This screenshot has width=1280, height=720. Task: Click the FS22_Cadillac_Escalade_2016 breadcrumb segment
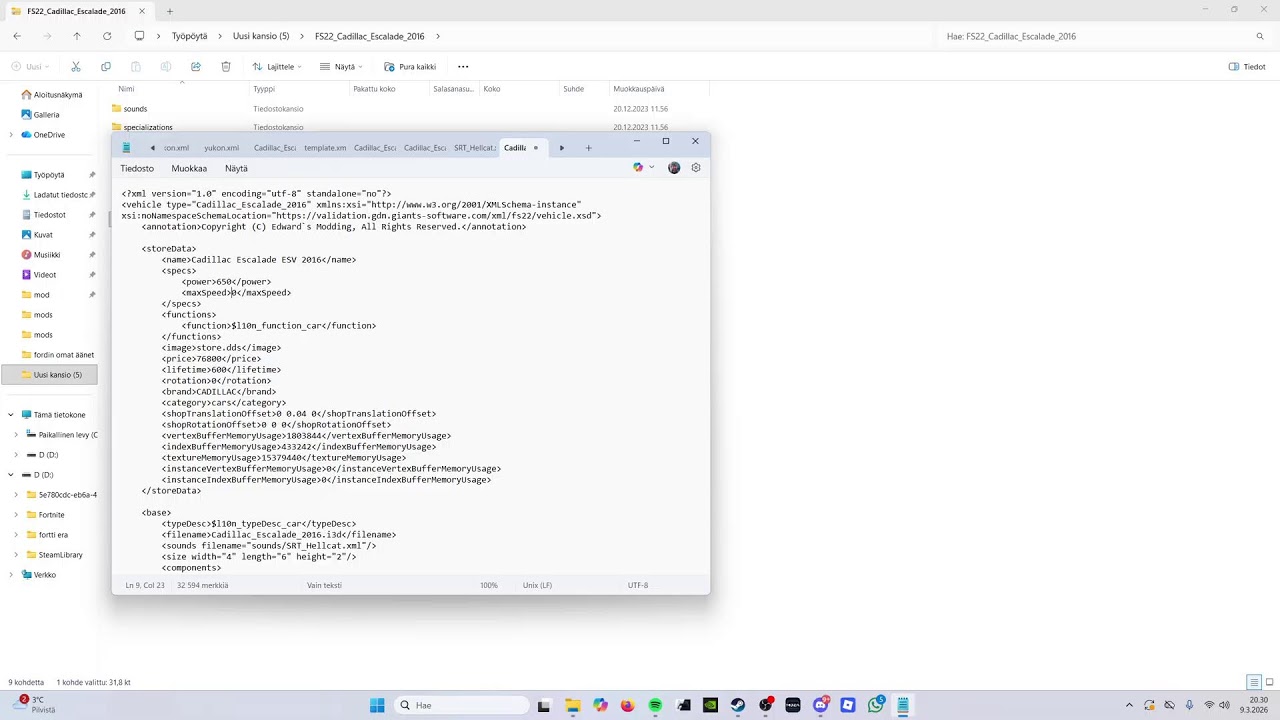point(369,36)
